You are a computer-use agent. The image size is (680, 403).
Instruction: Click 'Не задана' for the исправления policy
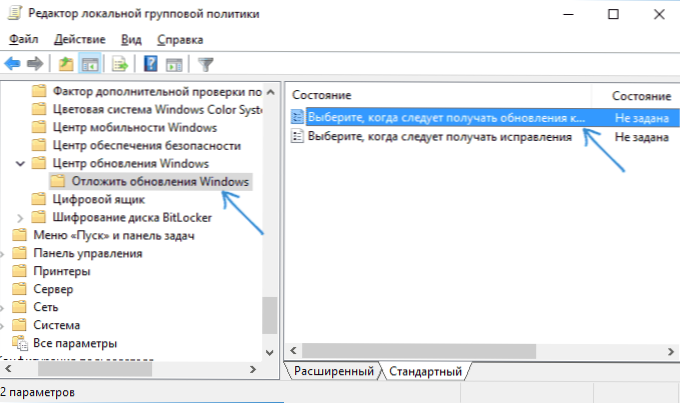(641, 137)
